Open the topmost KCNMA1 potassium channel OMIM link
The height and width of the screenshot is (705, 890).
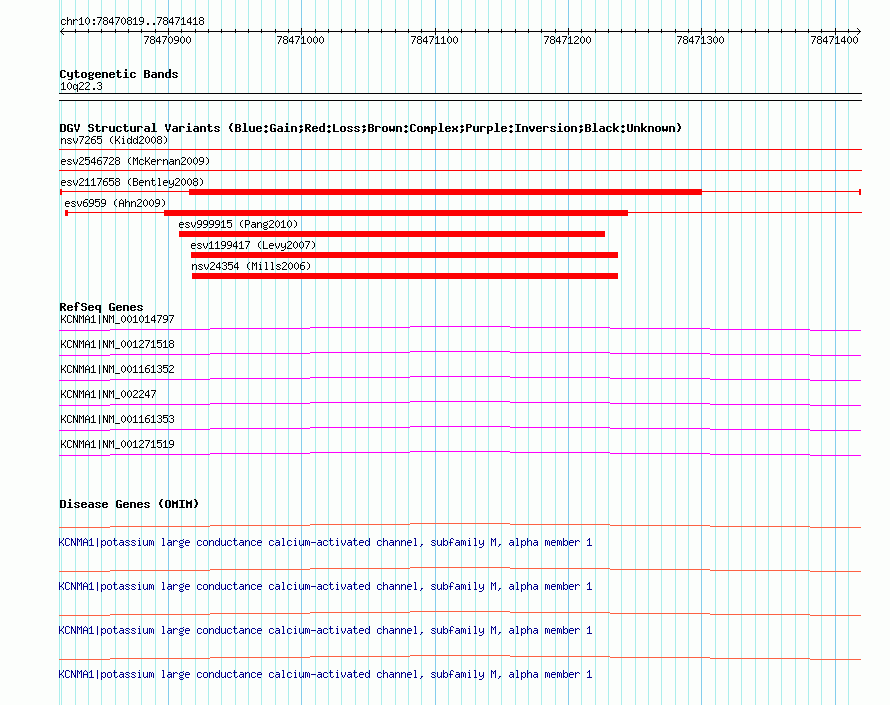pyautogui.click(x=325, y=543)
